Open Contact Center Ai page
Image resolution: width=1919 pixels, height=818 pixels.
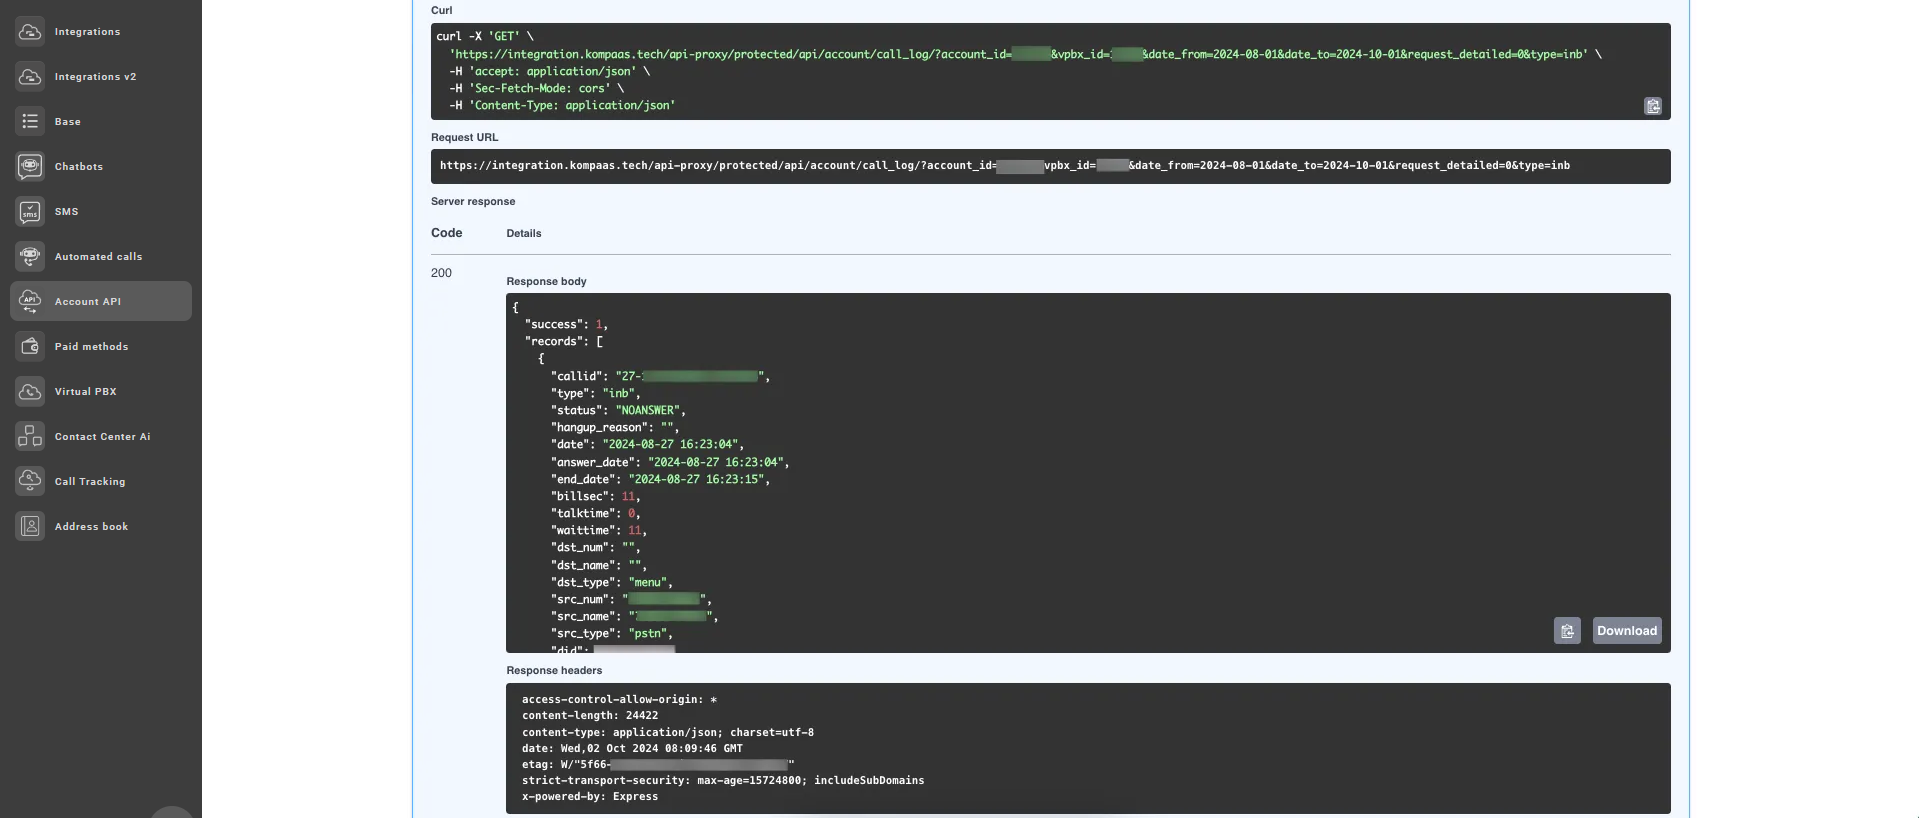(101, 436)
